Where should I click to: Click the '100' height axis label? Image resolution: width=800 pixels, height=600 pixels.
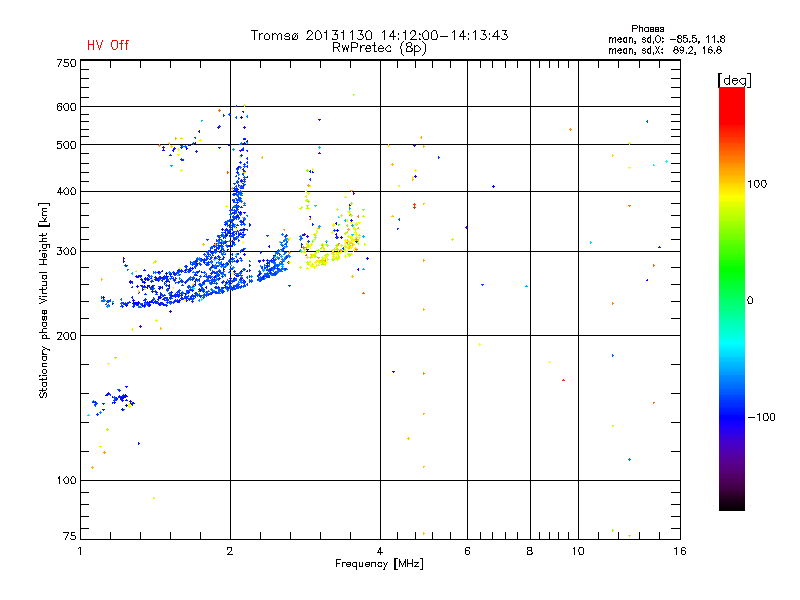click(66, 481)
